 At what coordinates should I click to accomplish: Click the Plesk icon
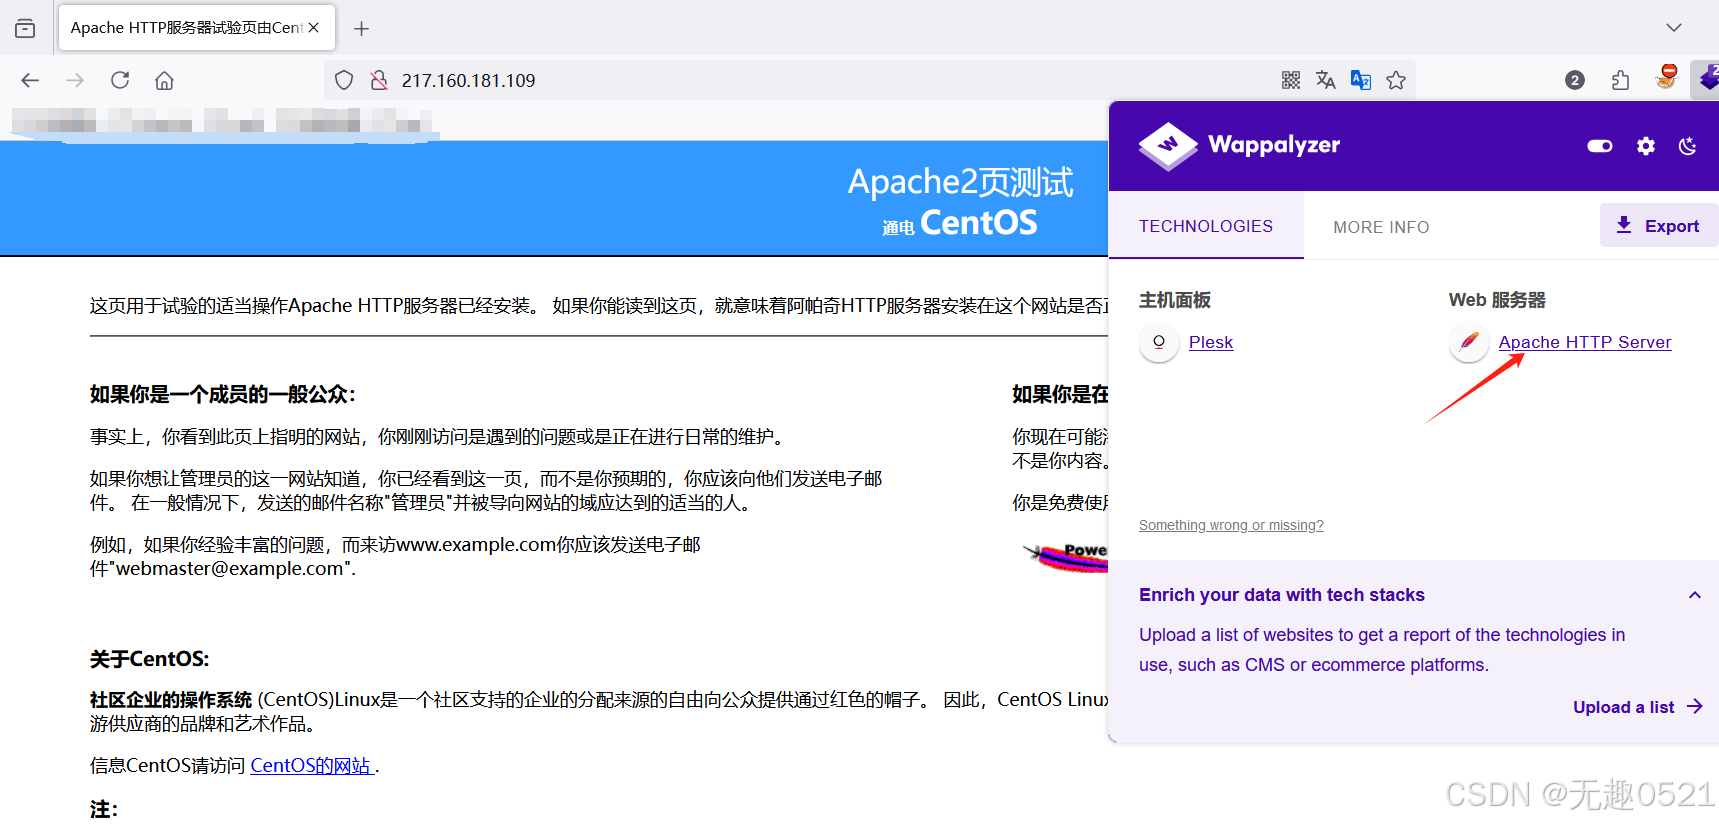(1159, 342)
